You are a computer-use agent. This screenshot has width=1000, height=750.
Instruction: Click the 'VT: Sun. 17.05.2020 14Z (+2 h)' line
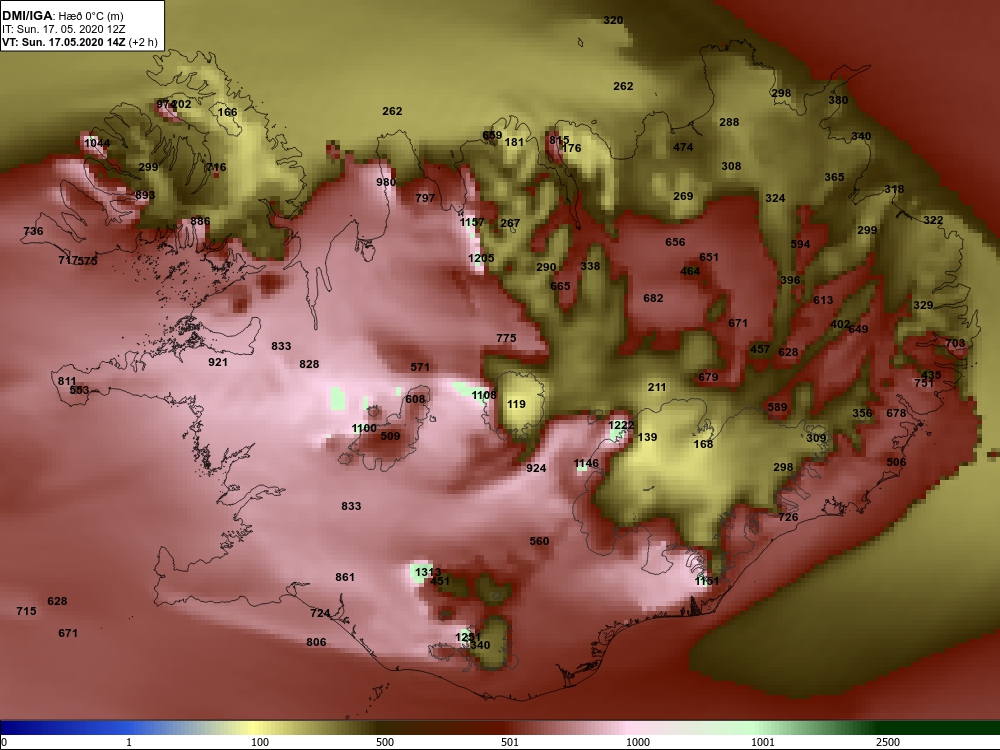pos(79,42)
